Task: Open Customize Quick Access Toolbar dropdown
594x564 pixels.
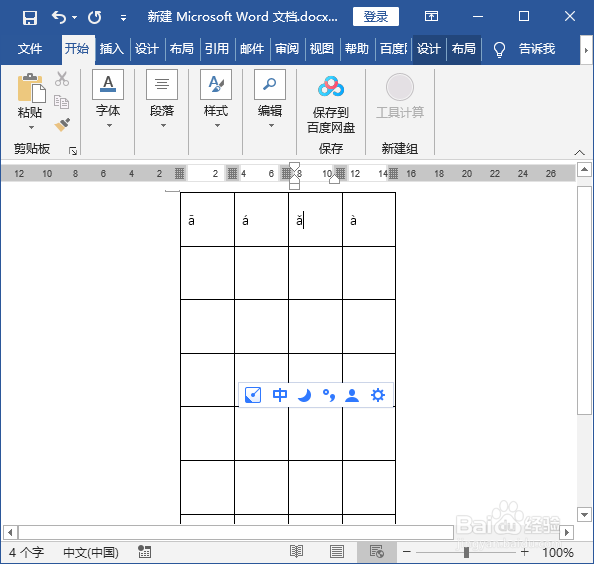Action: point(123,17)
